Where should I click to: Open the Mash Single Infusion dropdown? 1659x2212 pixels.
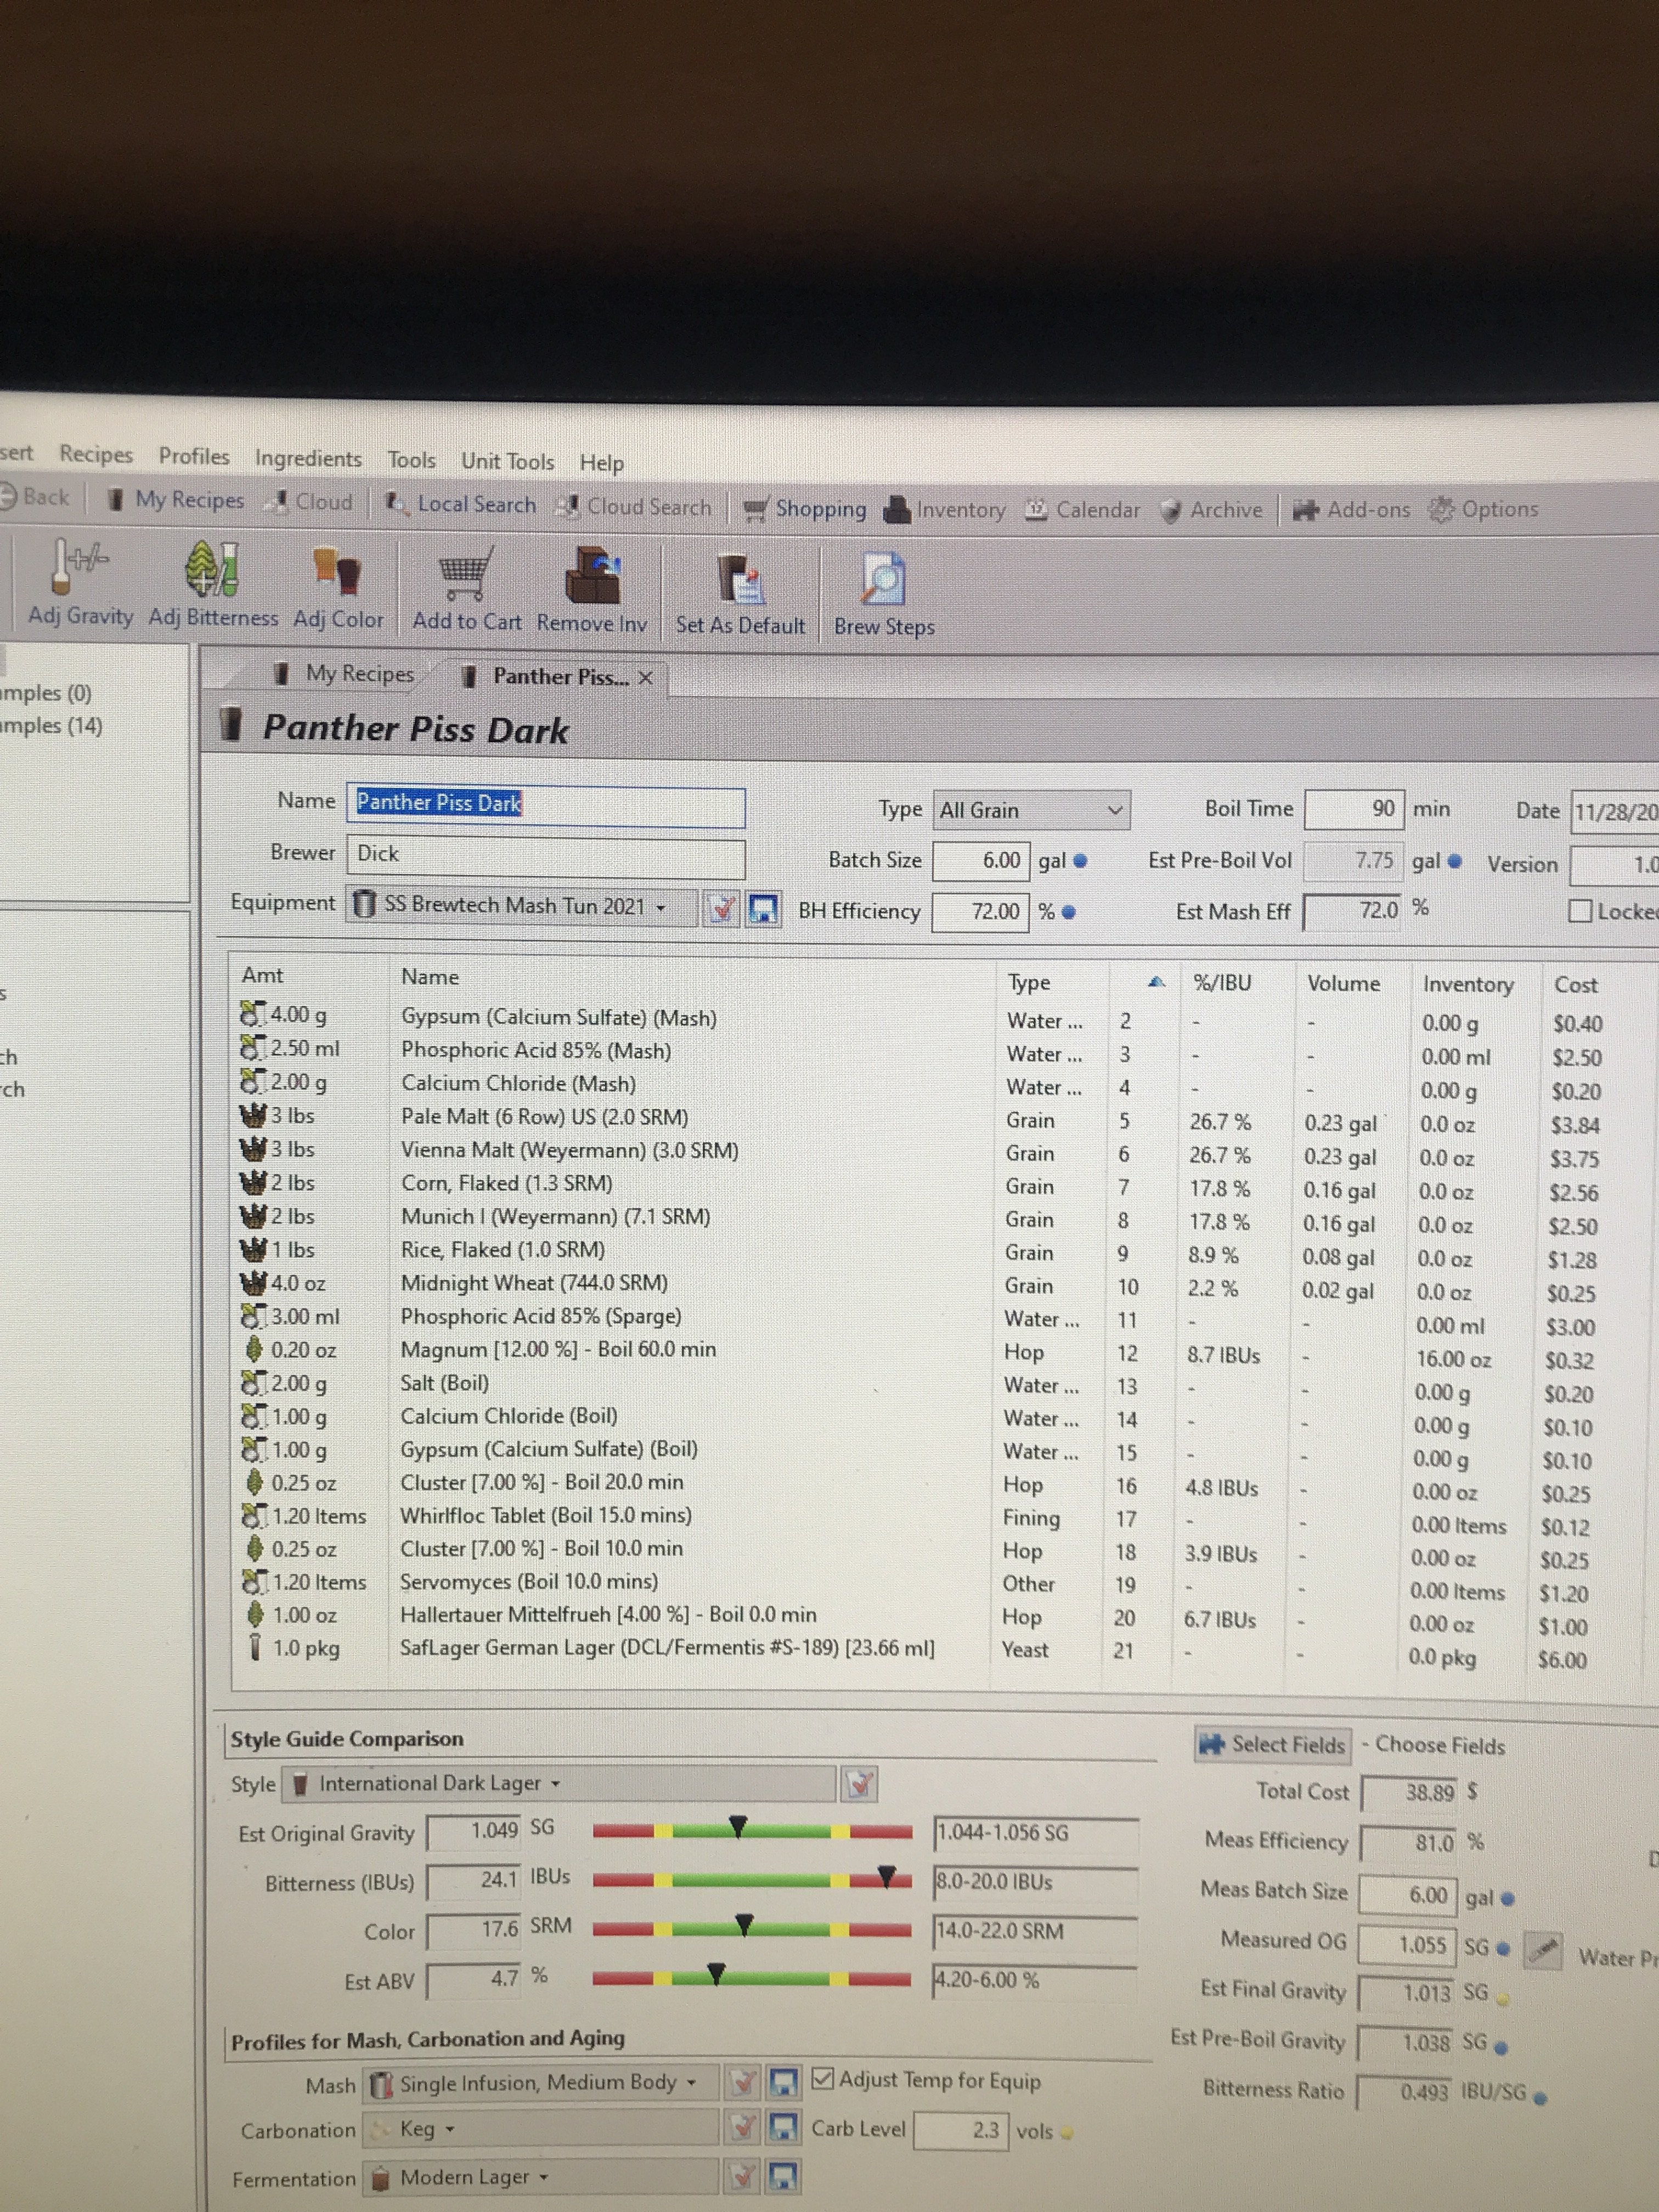click(x=541, y=2084)
